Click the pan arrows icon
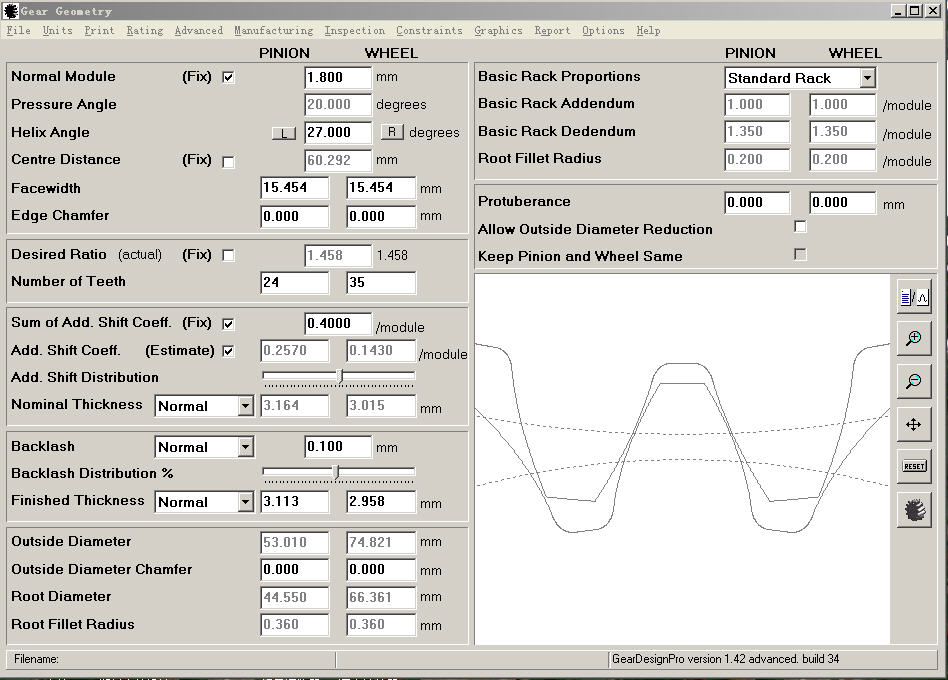This screenshot has height=680, width=948. (914, 424)
